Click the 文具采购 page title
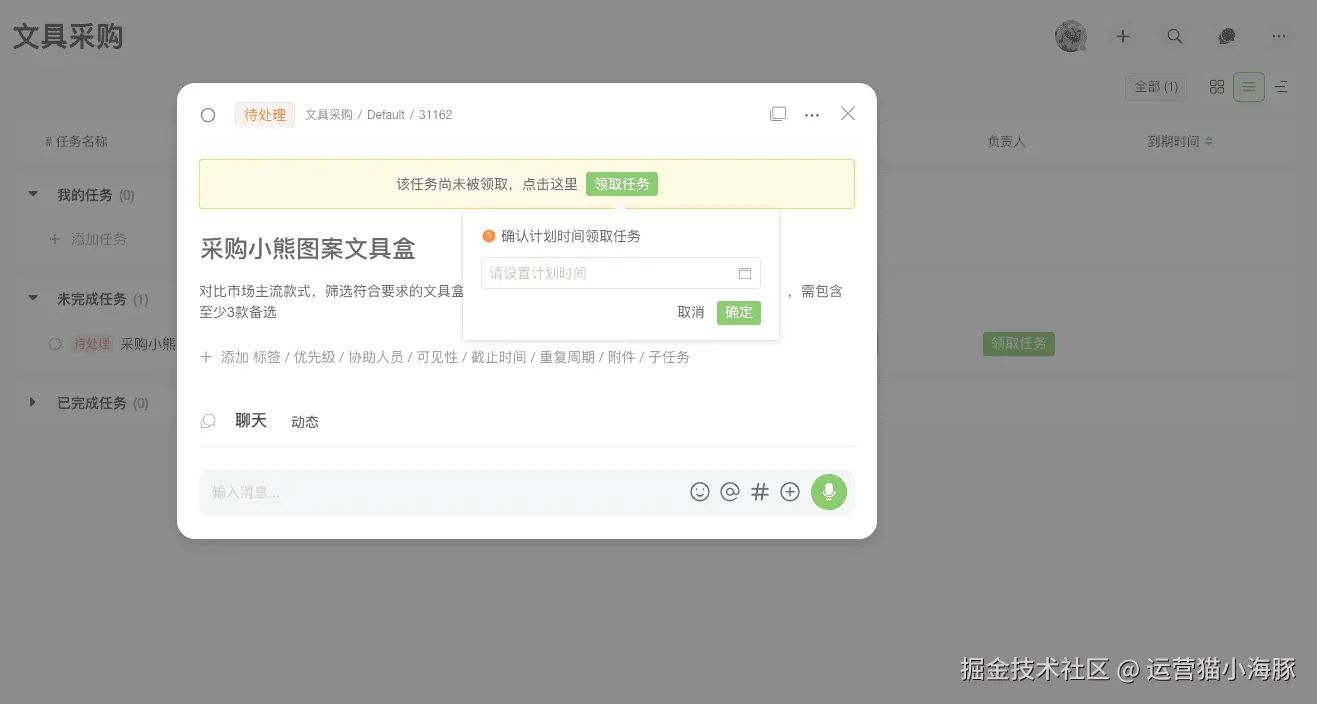Image resolution: width=1317 pixels, height=704 pixels. 68,37
